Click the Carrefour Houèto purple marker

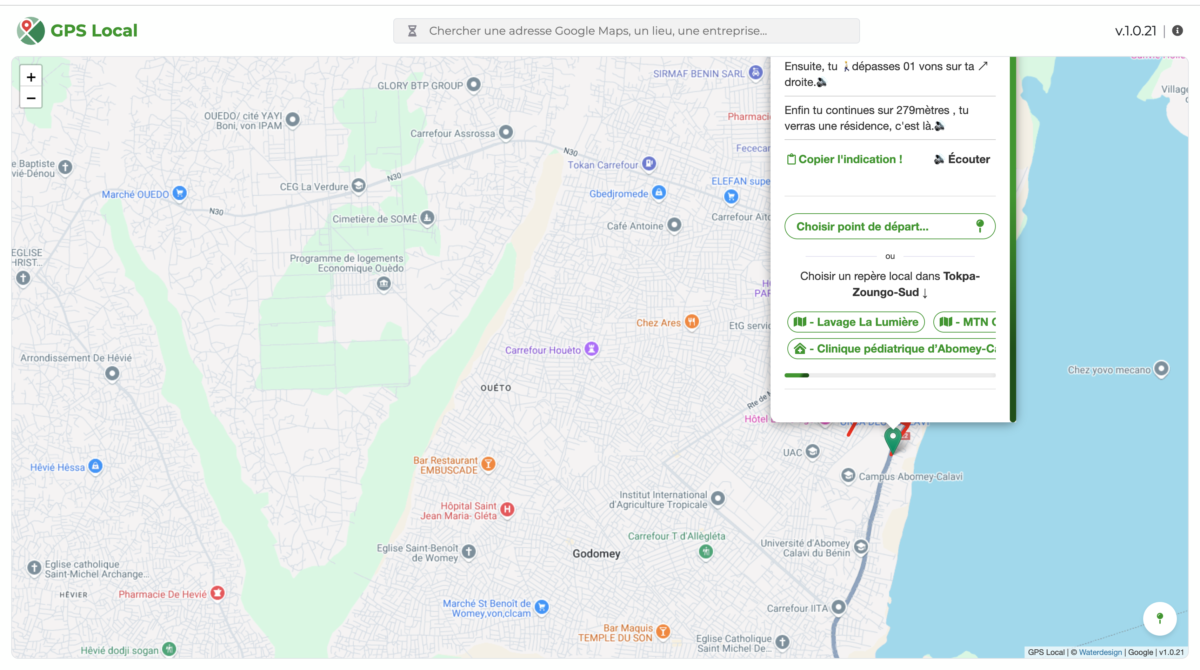tap(590, 347)
